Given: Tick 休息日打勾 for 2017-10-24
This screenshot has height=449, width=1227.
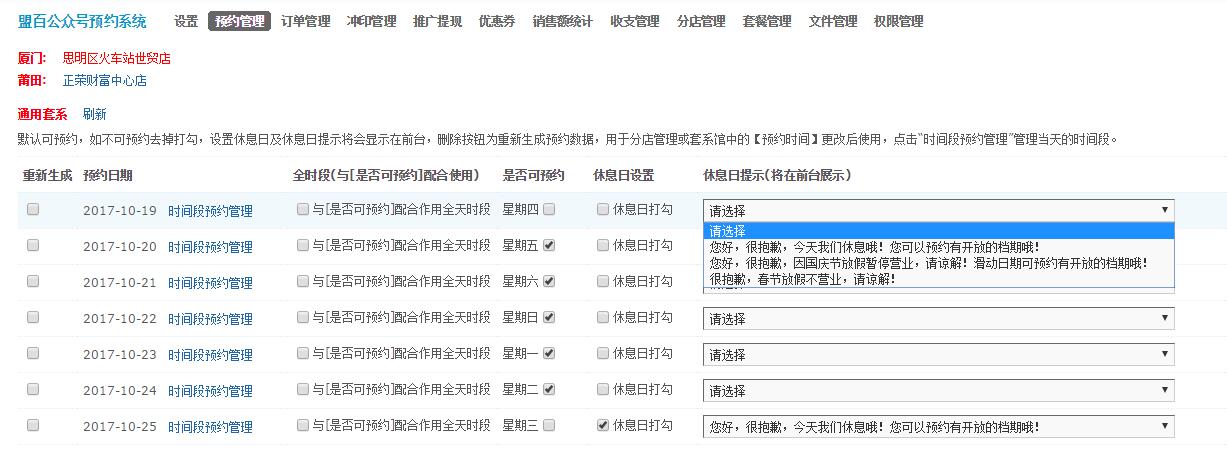Looking at the screenshot, I should 602,389.
